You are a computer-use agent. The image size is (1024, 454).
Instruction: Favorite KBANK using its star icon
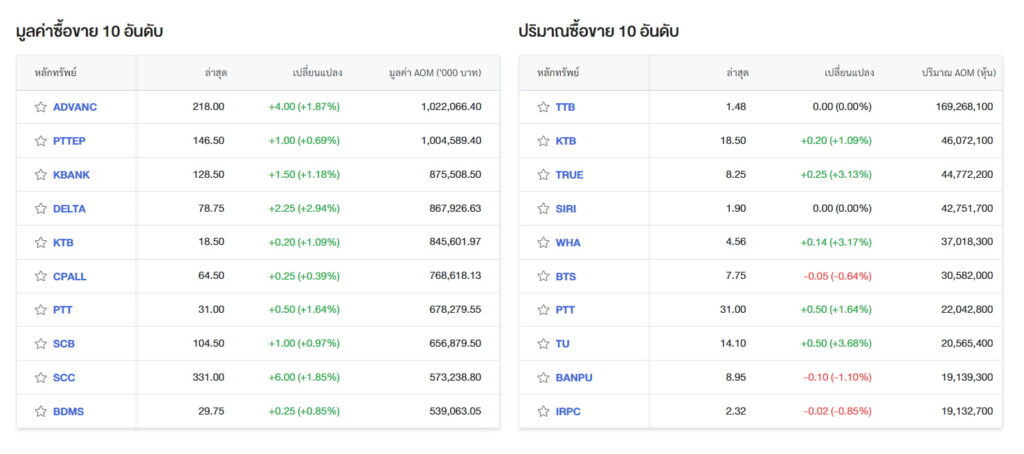point(40,175)
